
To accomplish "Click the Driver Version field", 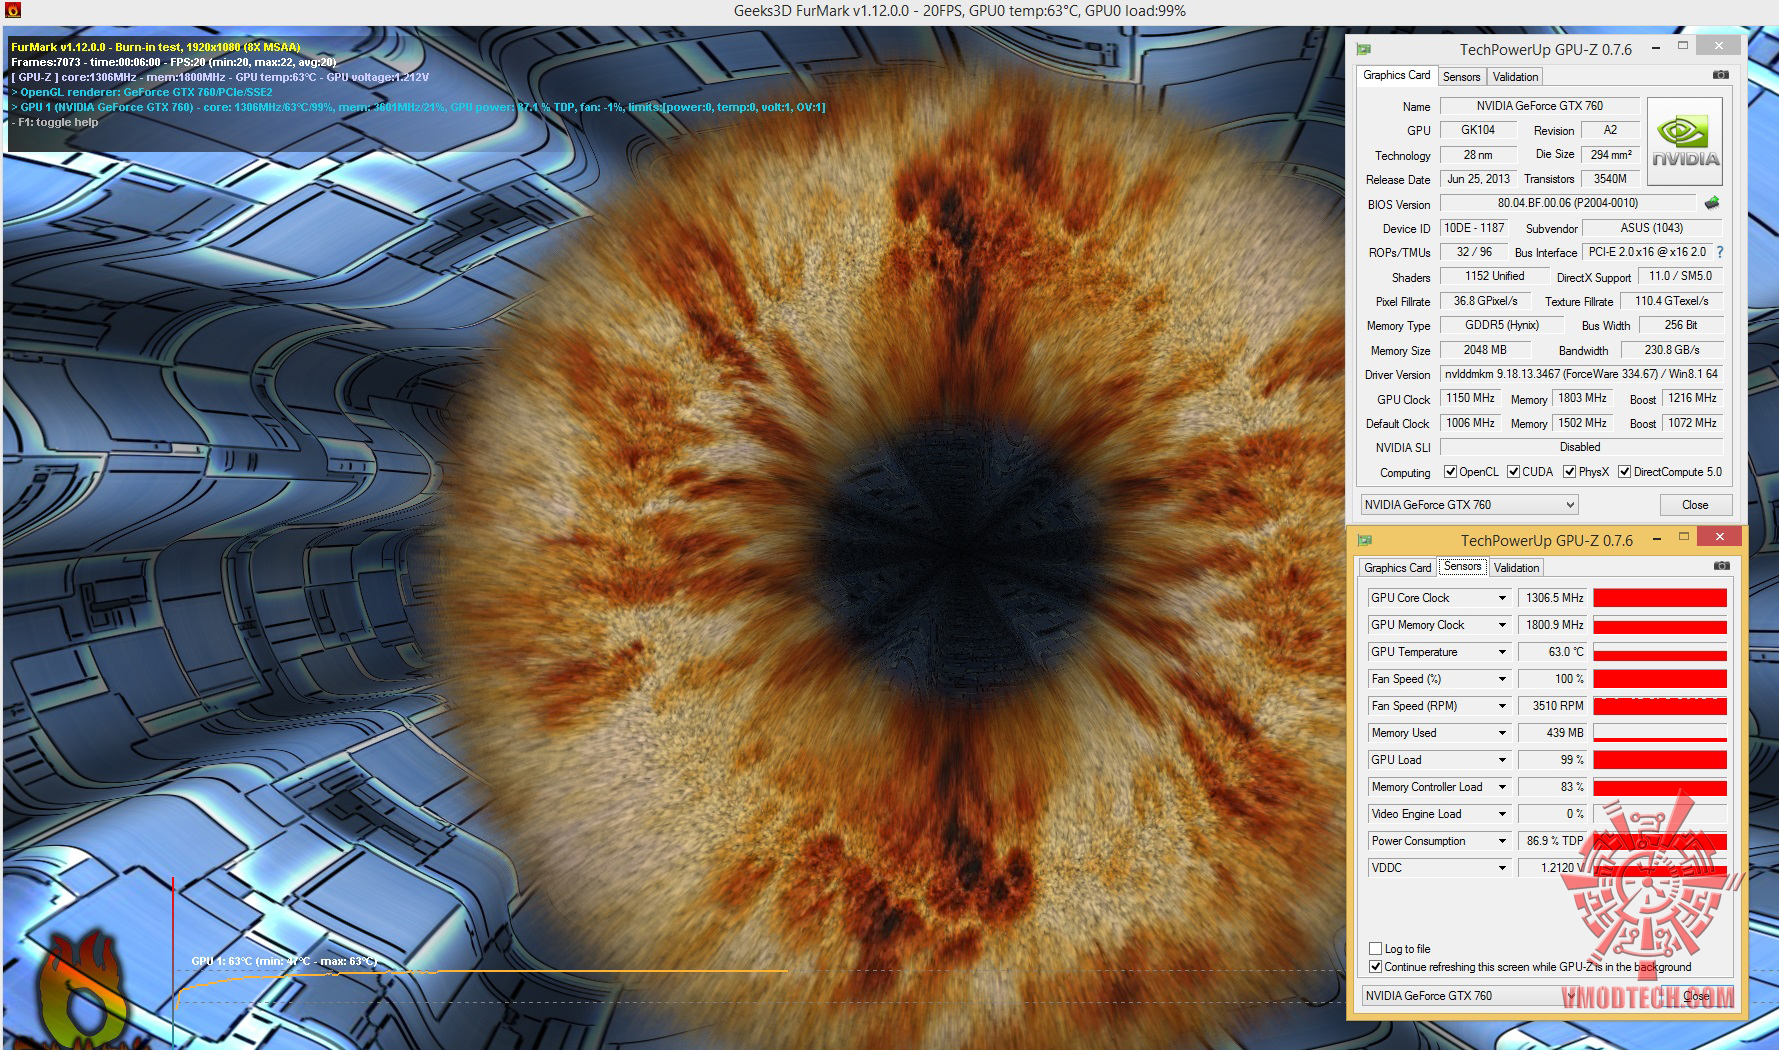I will click(x=1581, y=374).
